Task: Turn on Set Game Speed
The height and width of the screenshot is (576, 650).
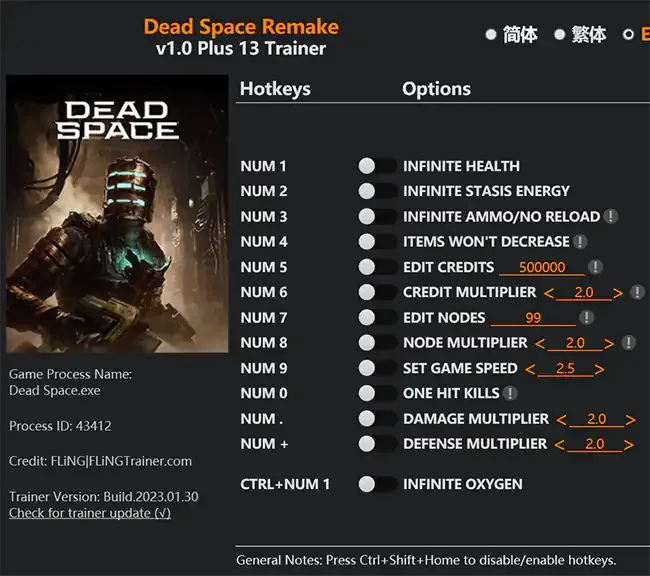Action: click(377, 368)
